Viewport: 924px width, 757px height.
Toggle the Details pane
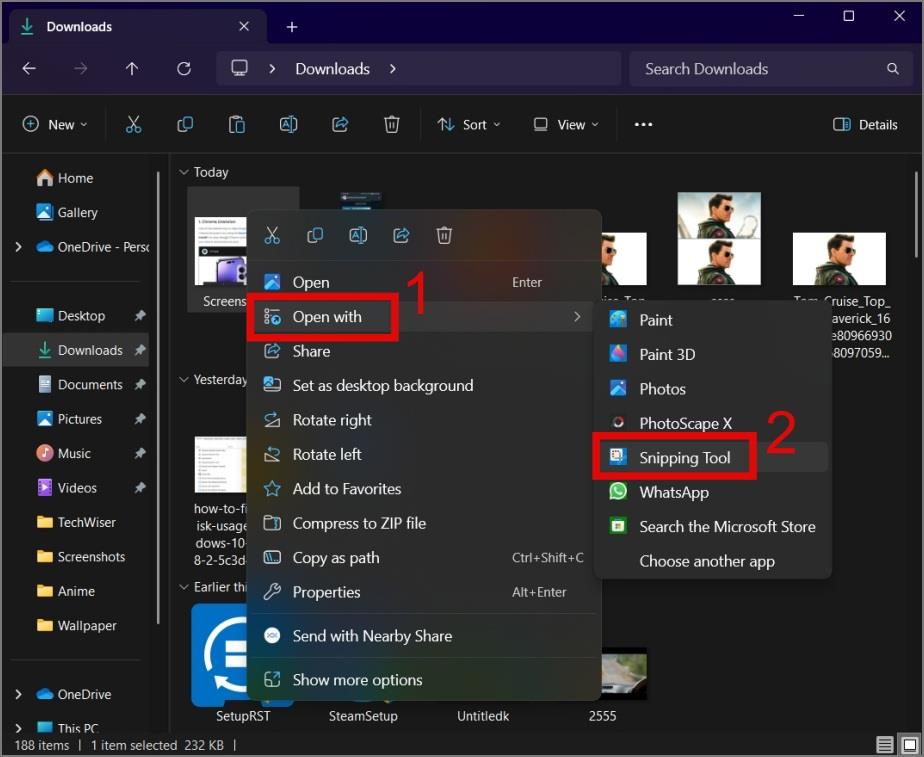tap(865, 124)
